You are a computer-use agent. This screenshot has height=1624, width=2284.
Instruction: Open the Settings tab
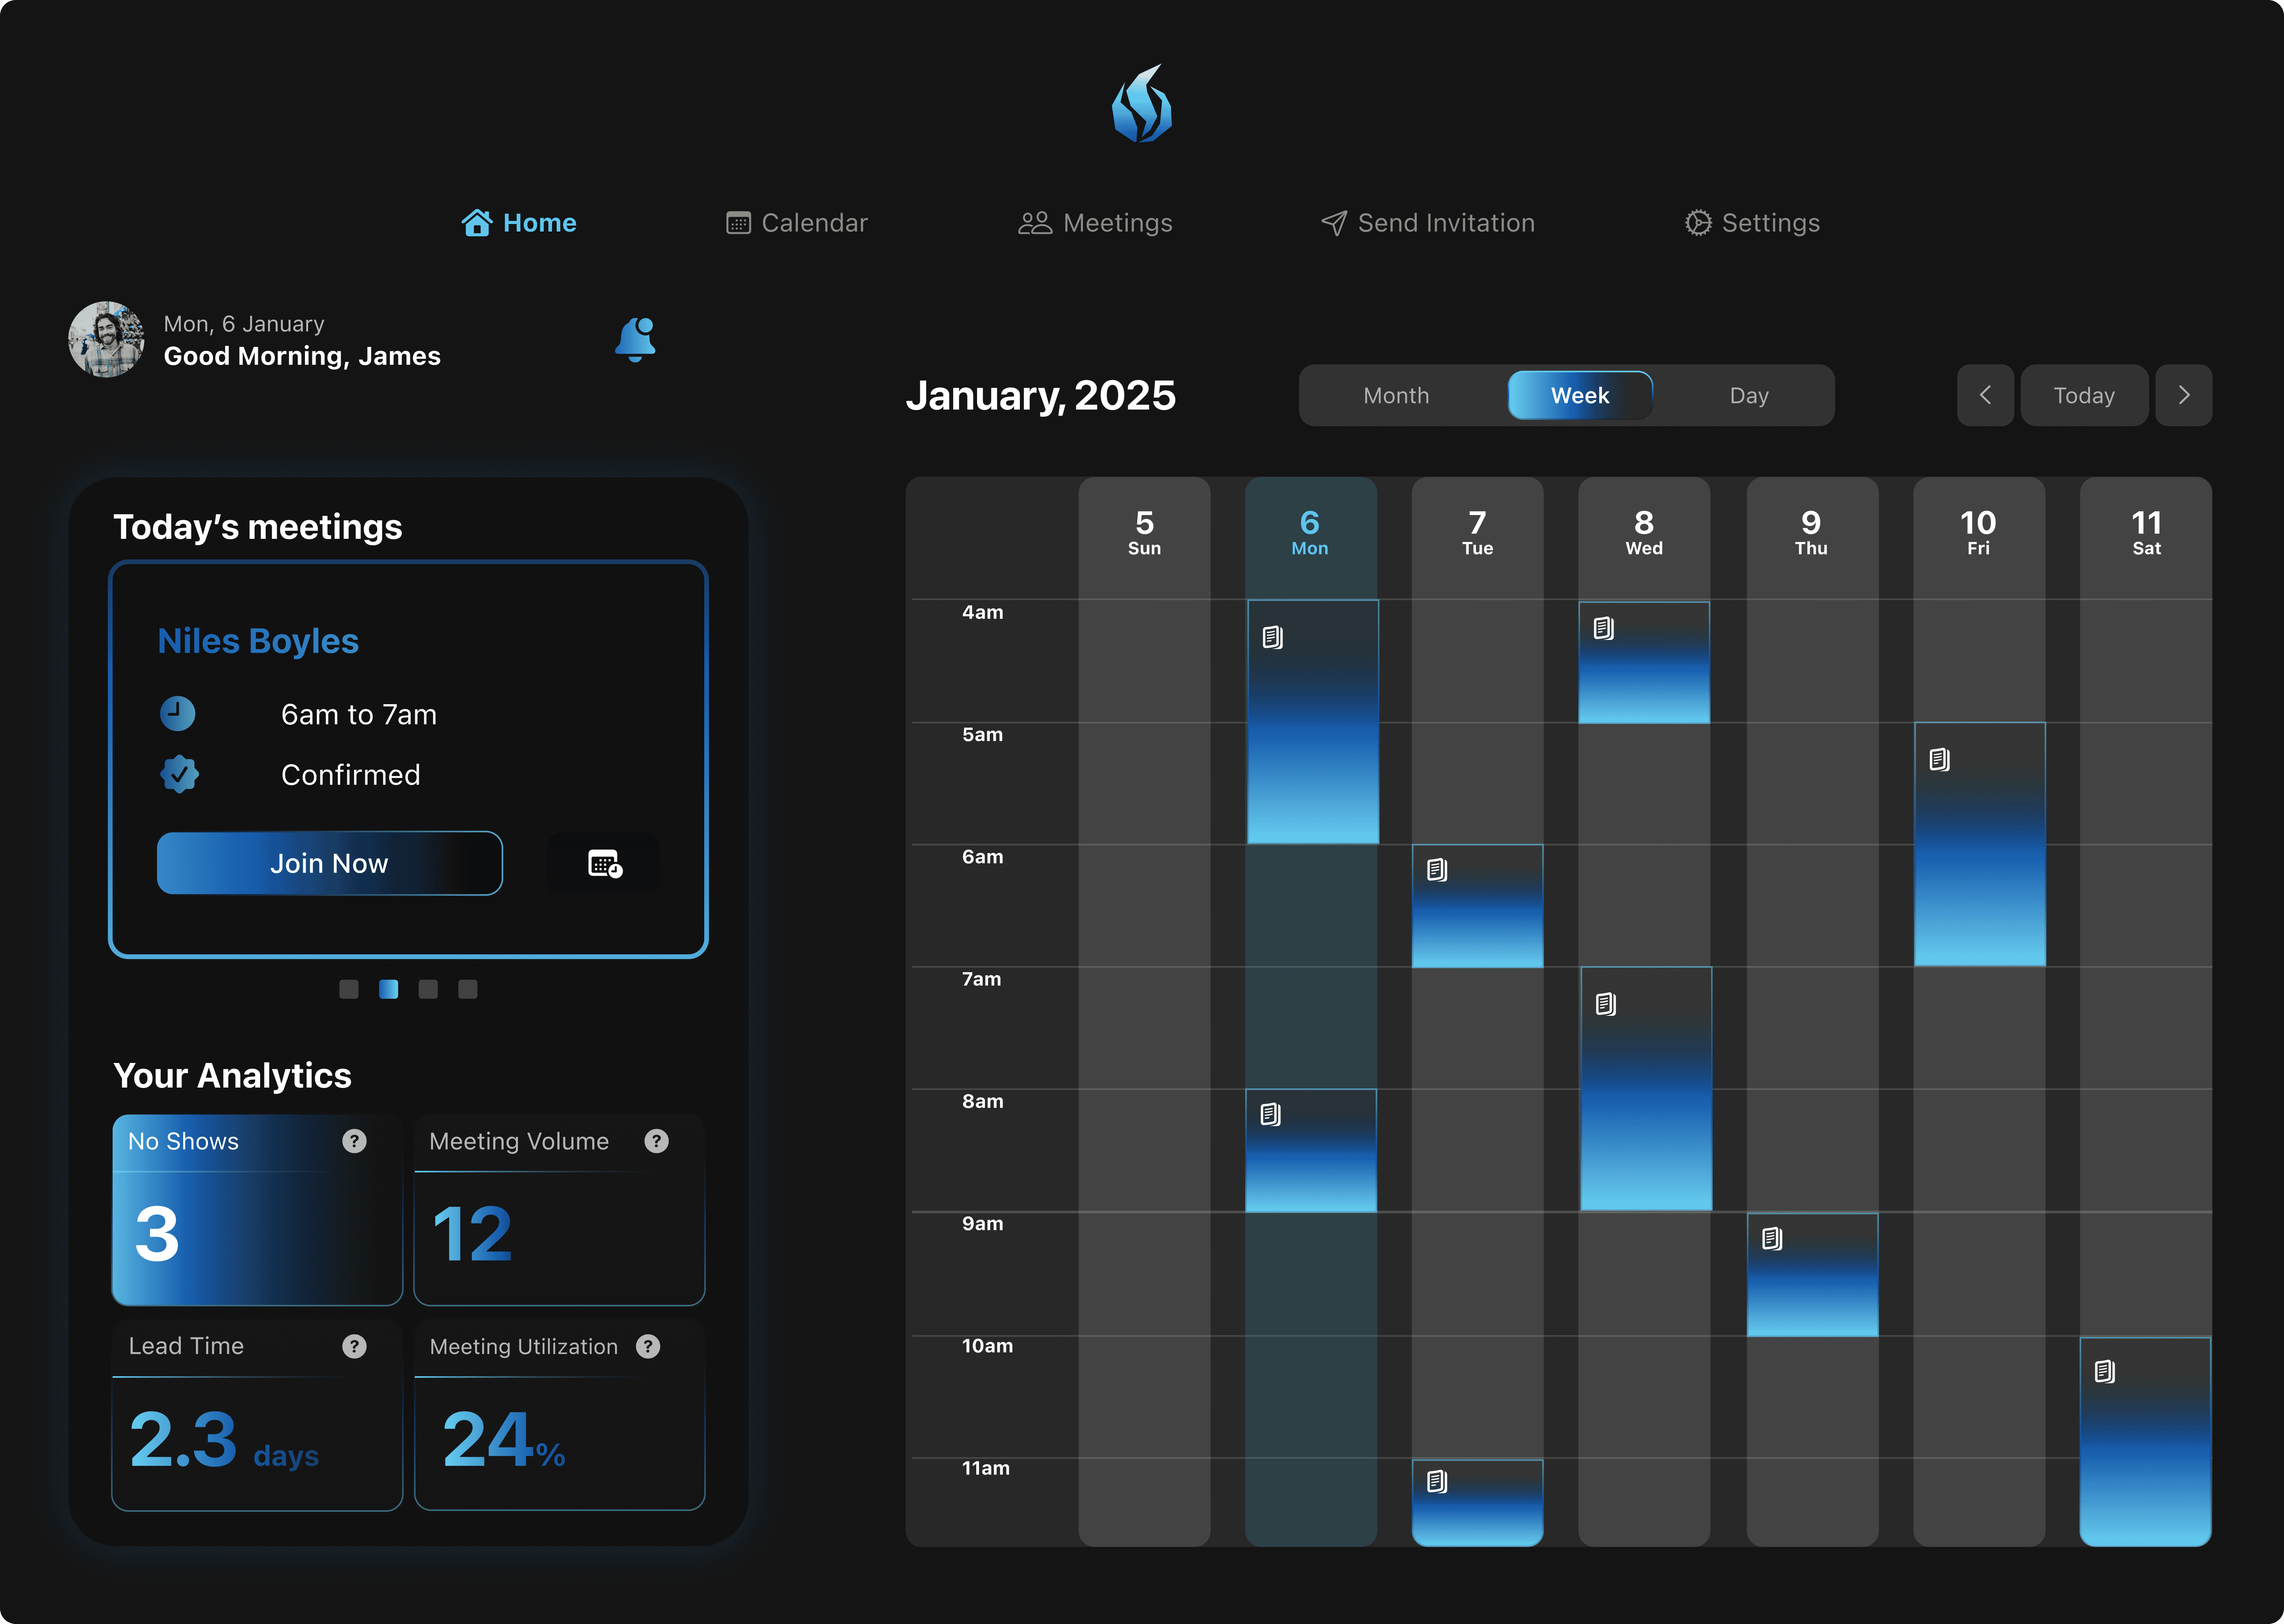(x=1752, y=223)
